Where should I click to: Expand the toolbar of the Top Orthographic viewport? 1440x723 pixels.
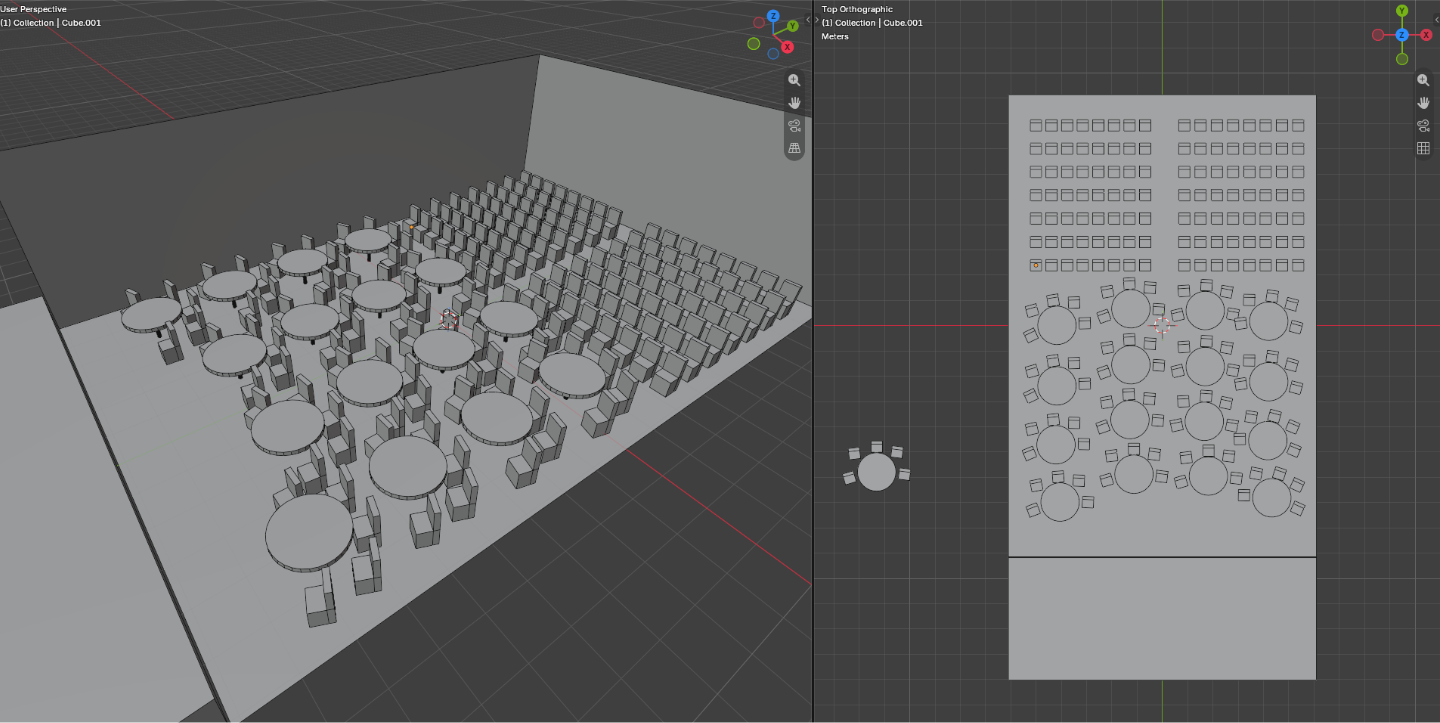(818, 19)
